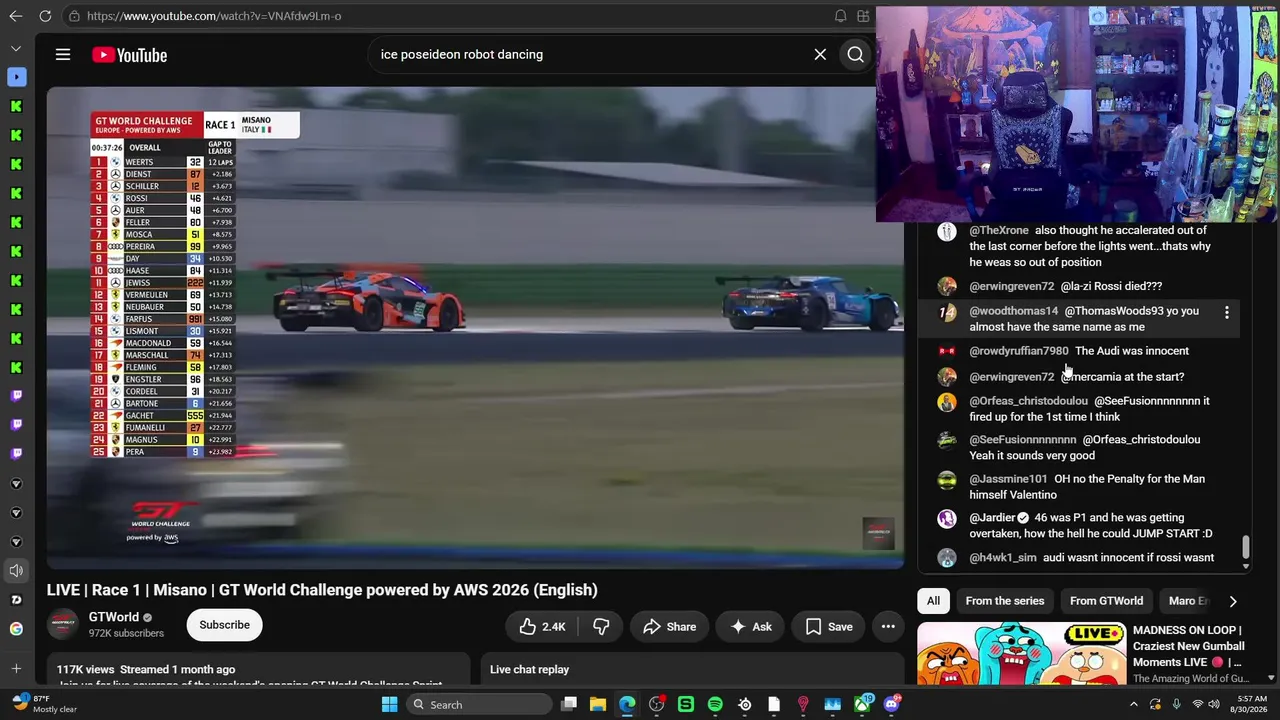Image resolution: width=1280 pixels, height=720 pixels.
Task: Open the taskbar microphone indicator
Action: (x=1176, y=704)
